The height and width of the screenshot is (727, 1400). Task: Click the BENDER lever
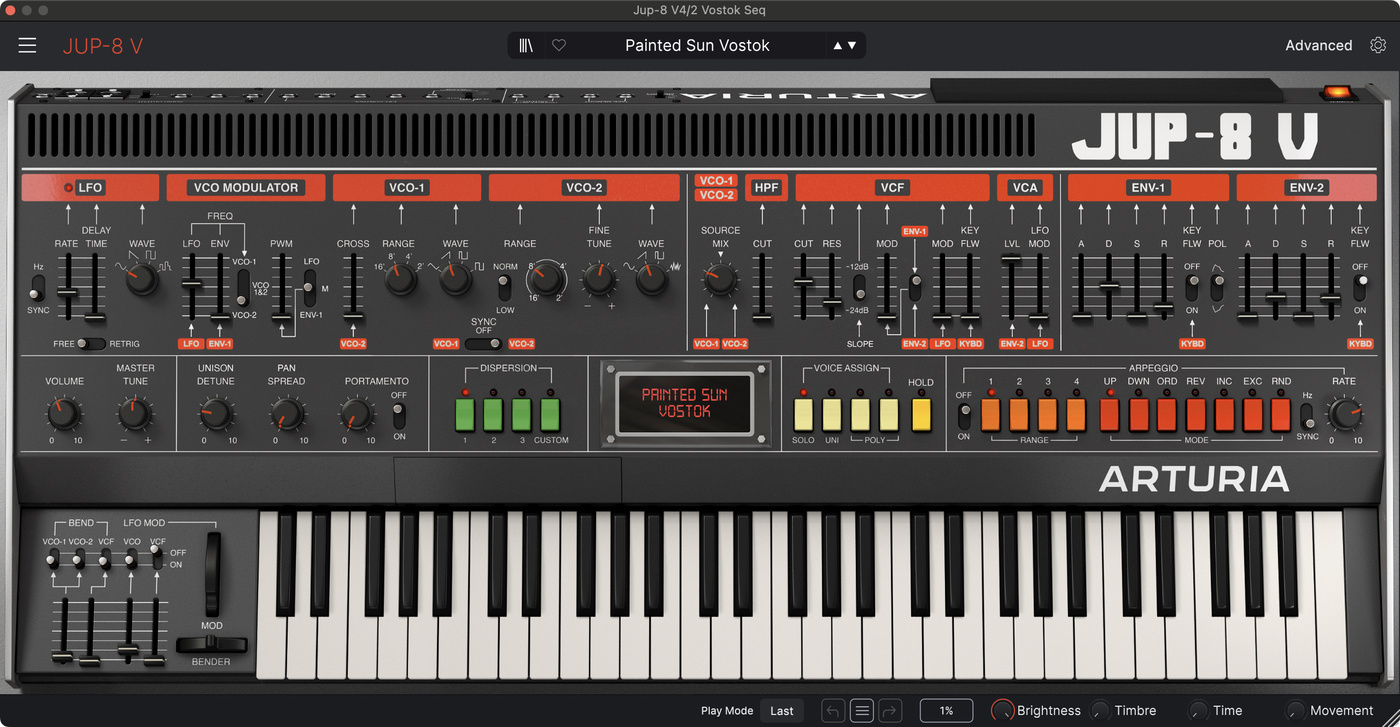[x=211, y=645]
